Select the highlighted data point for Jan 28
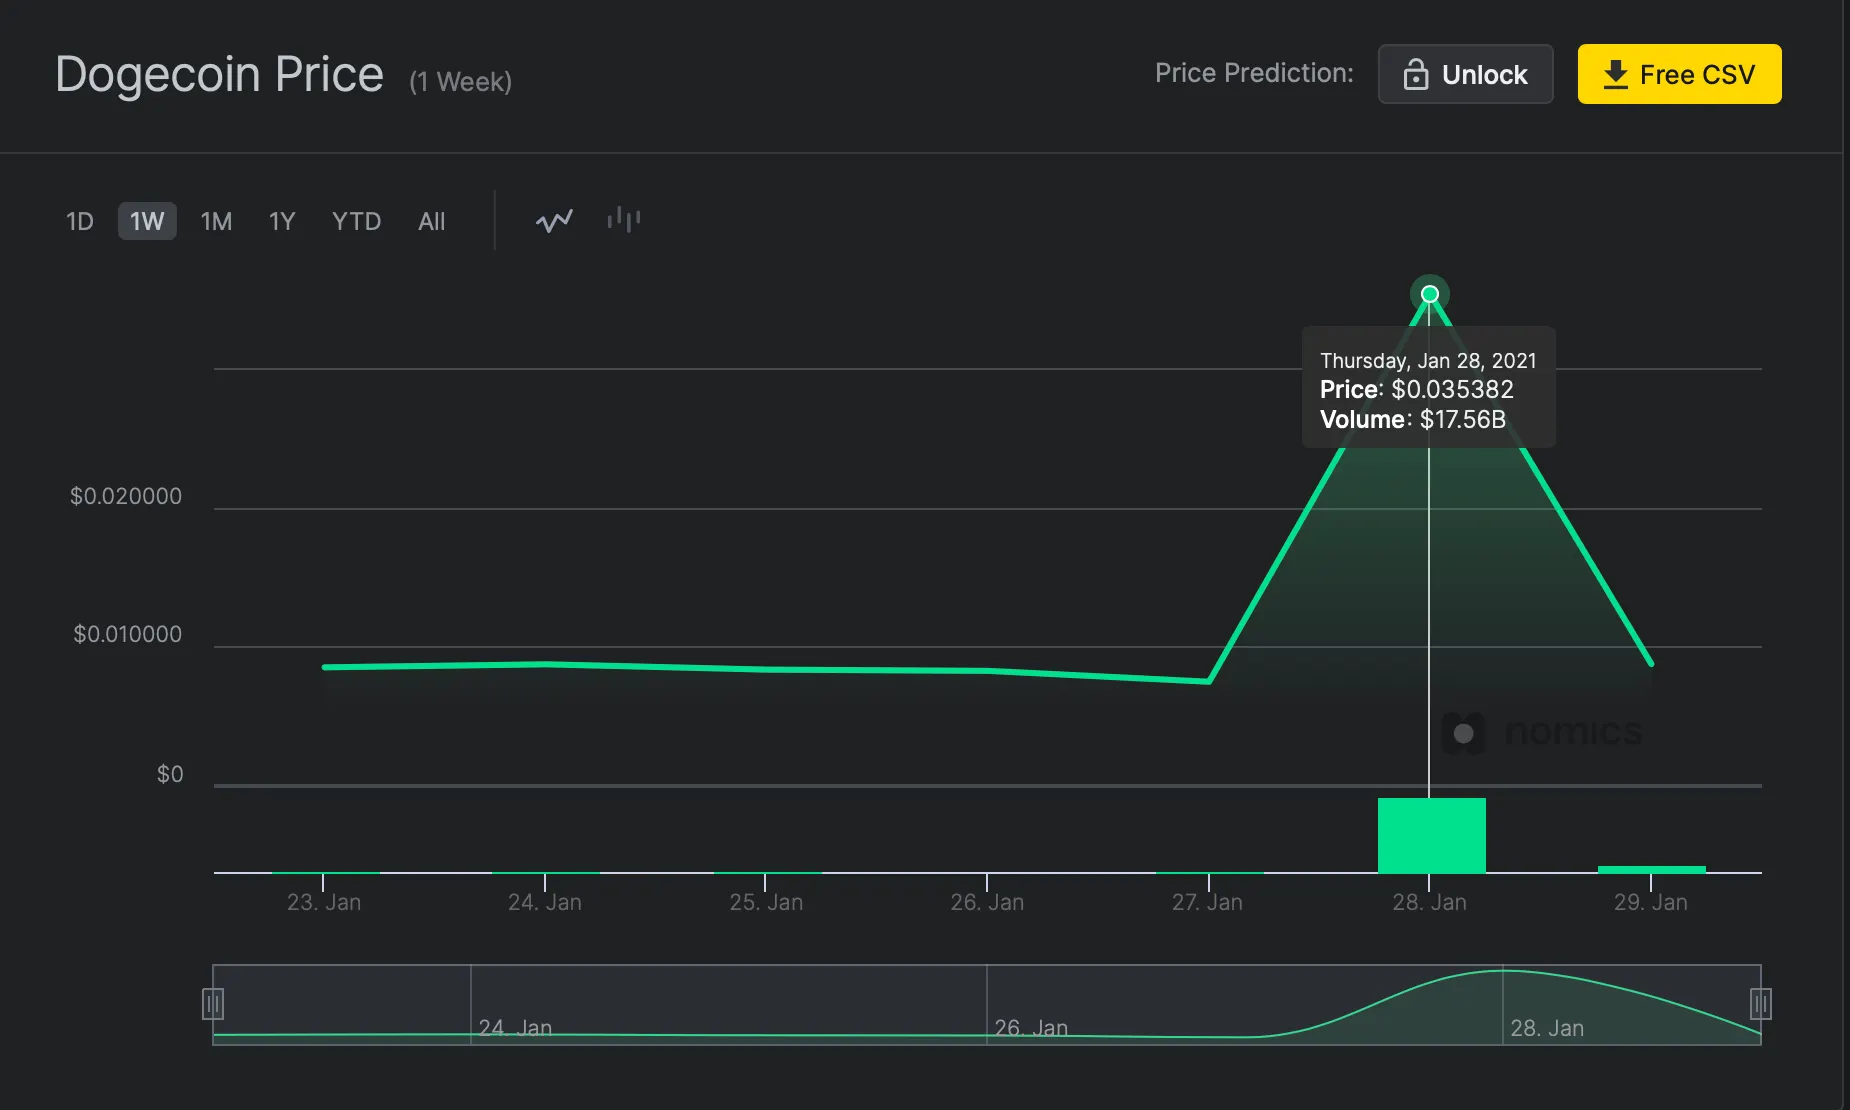The width and height of the screenshot is (1850, 1110). click(1429, 293)
